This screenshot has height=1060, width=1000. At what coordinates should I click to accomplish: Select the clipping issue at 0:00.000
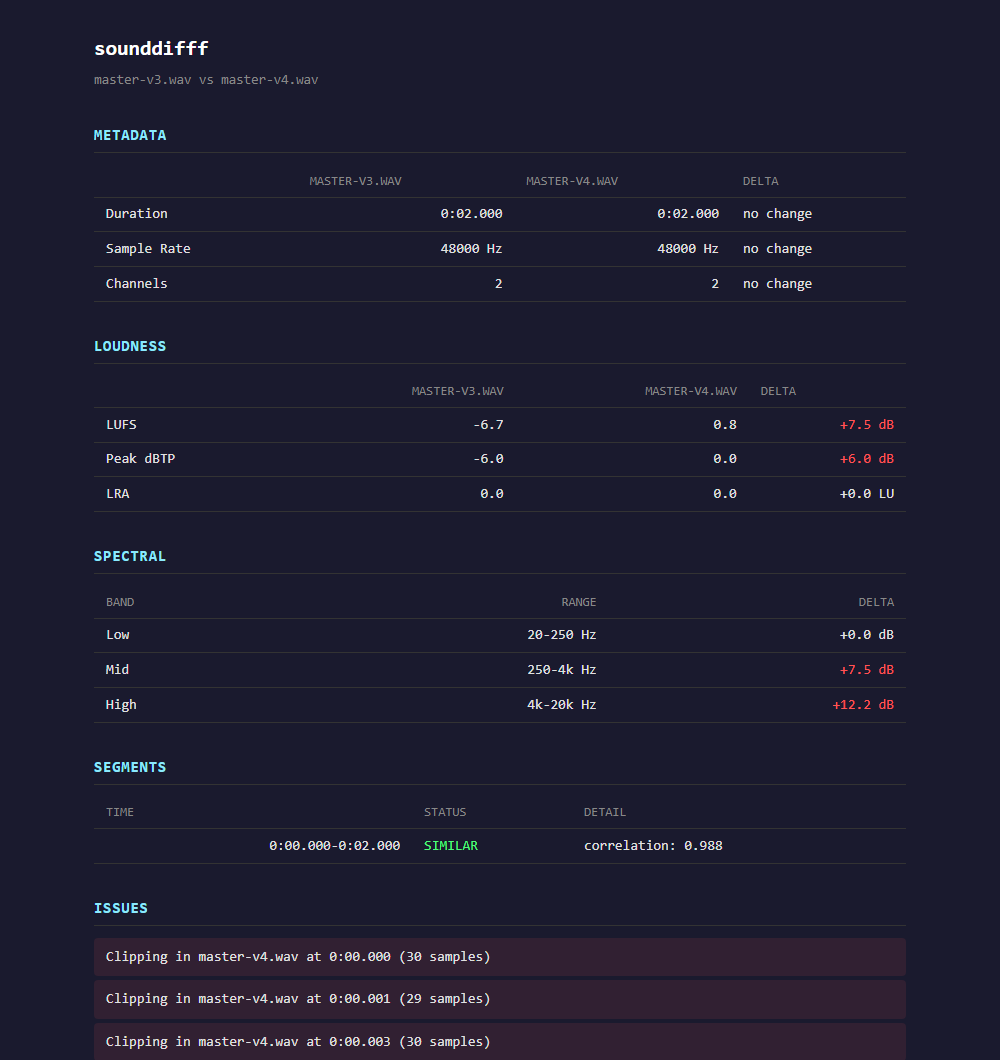500,957
